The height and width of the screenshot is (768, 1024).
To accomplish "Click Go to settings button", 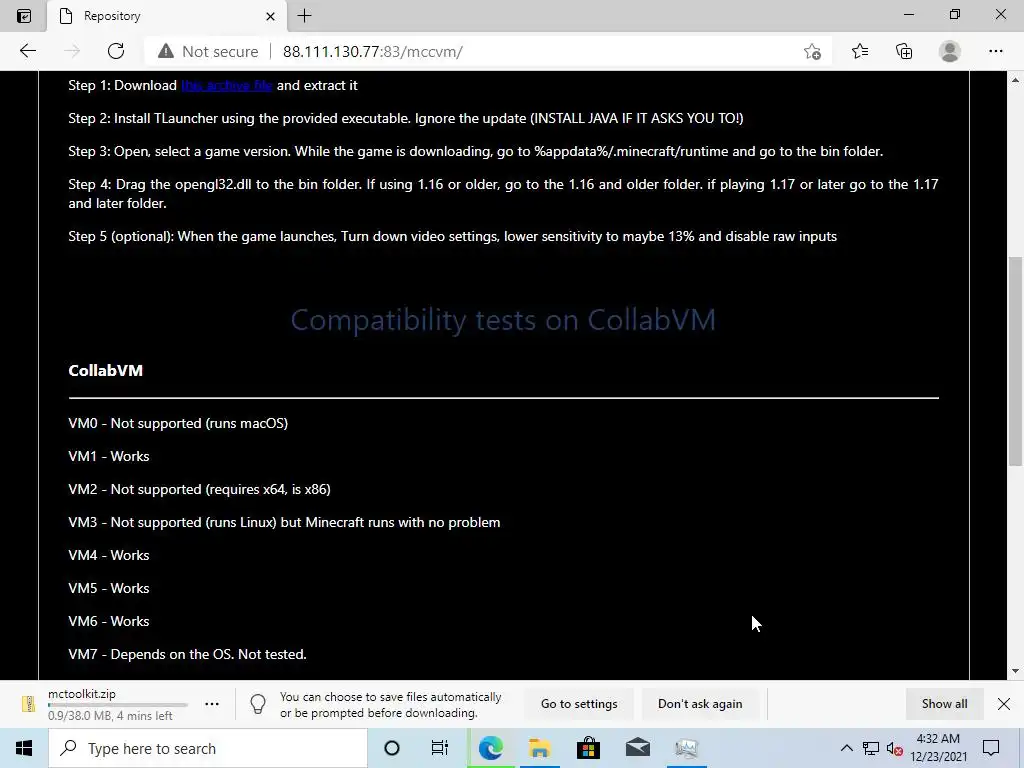I will pyautogui.click(x=579, y=704).
